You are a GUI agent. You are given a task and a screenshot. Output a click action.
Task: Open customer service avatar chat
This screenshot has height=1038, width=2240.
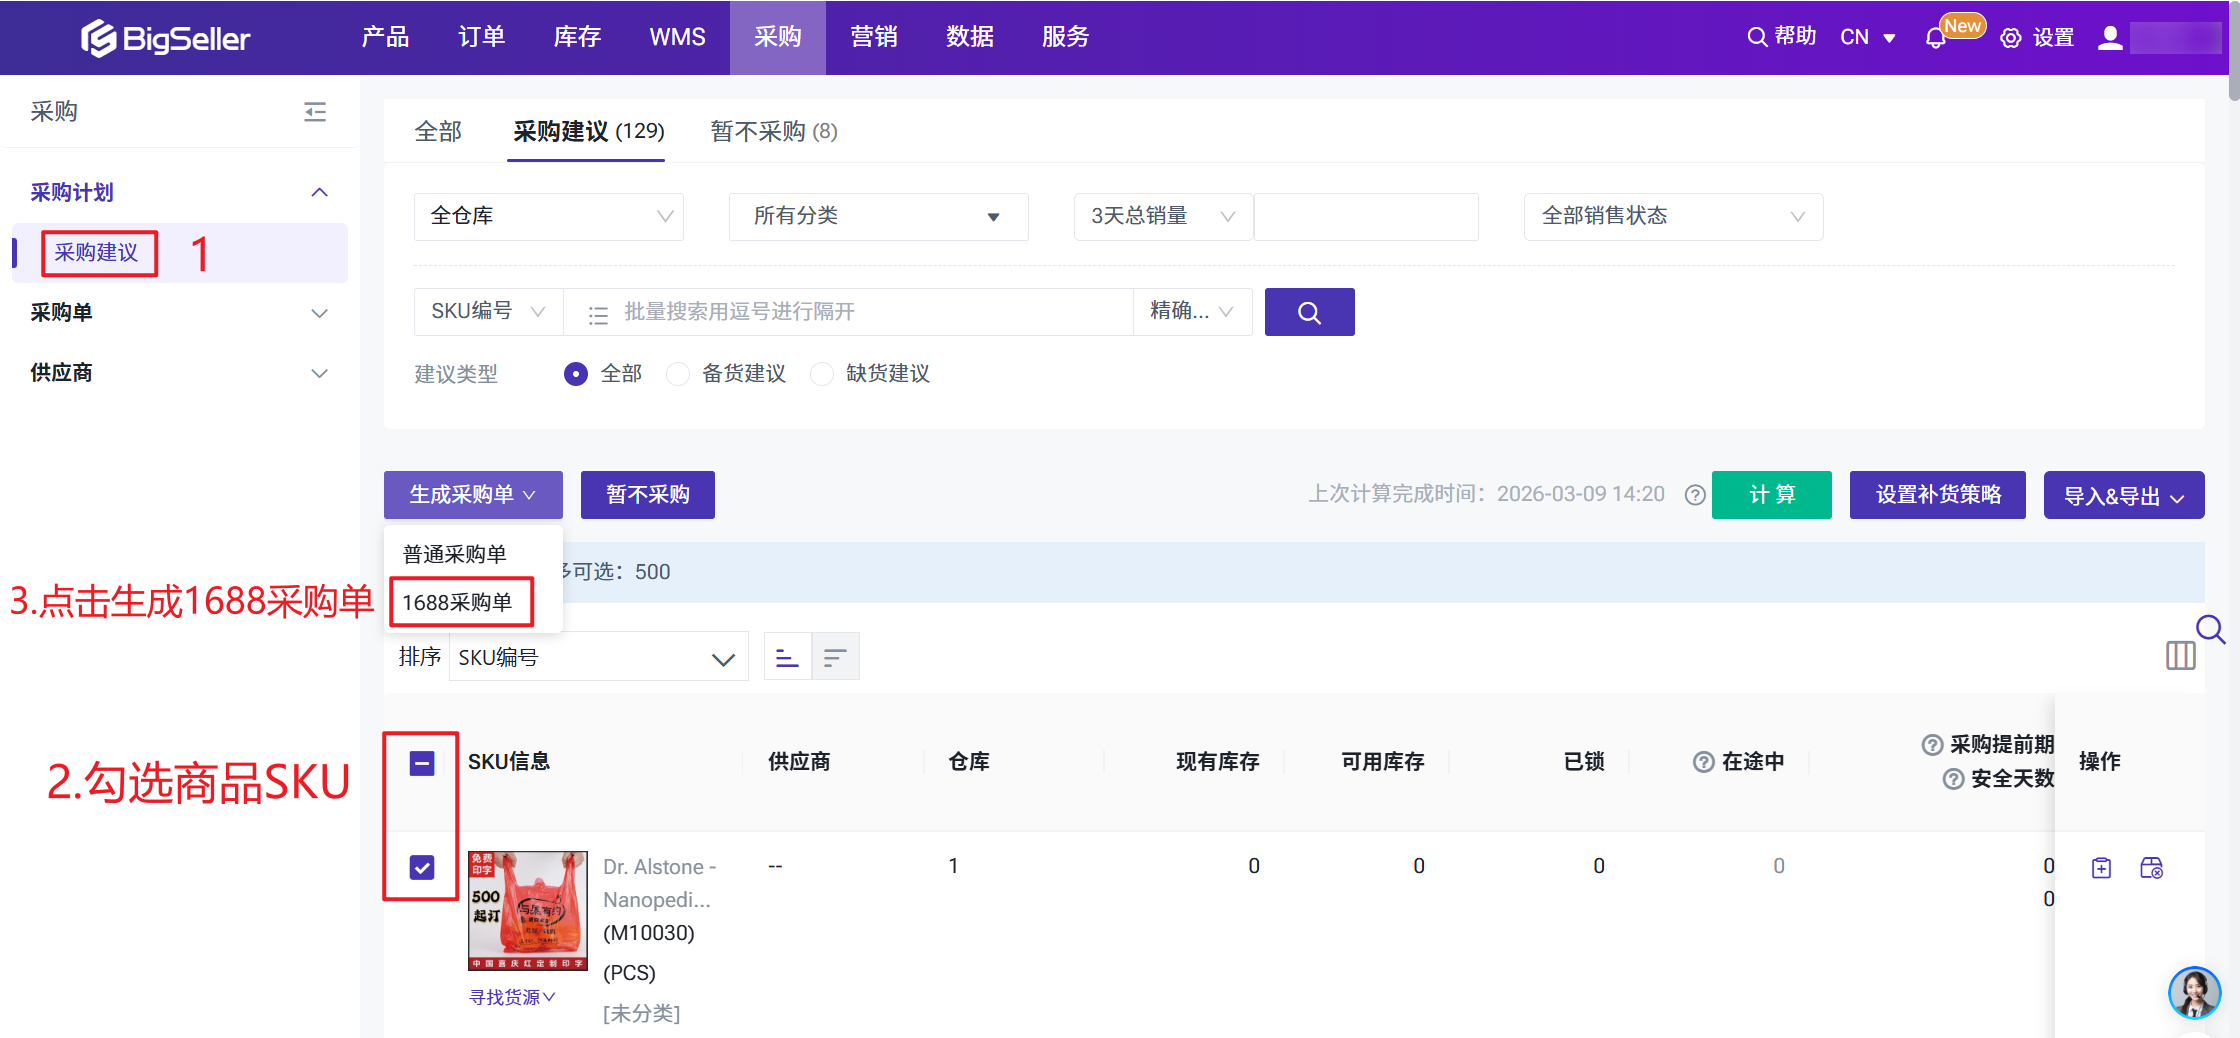click(2194, 992)
